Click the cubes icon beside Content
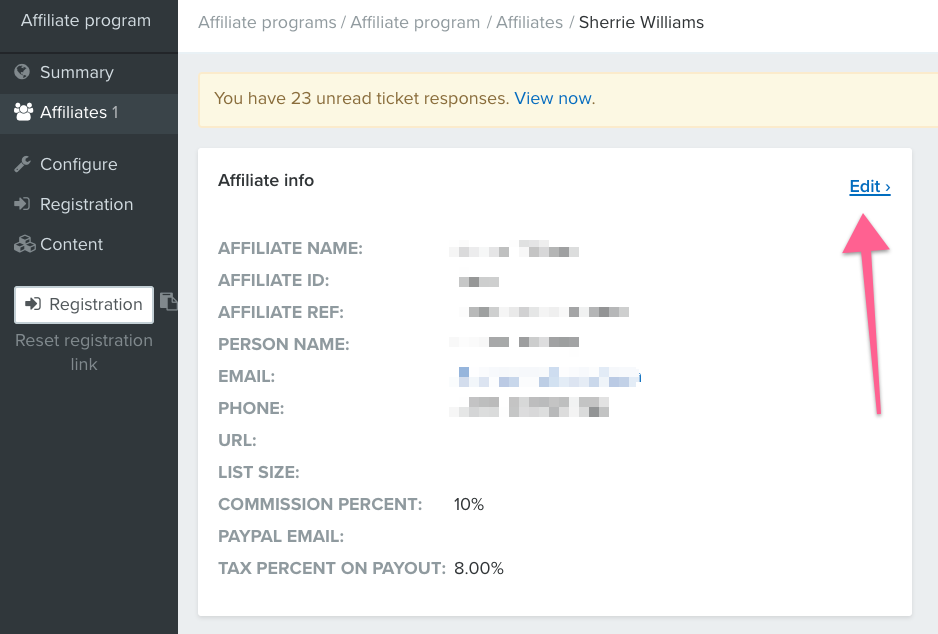 pos(23,244)
